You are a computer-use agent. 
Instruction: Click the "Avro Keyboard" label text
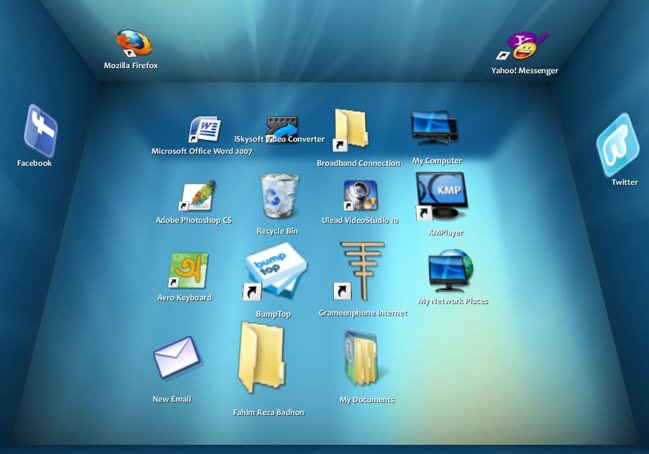184,298
